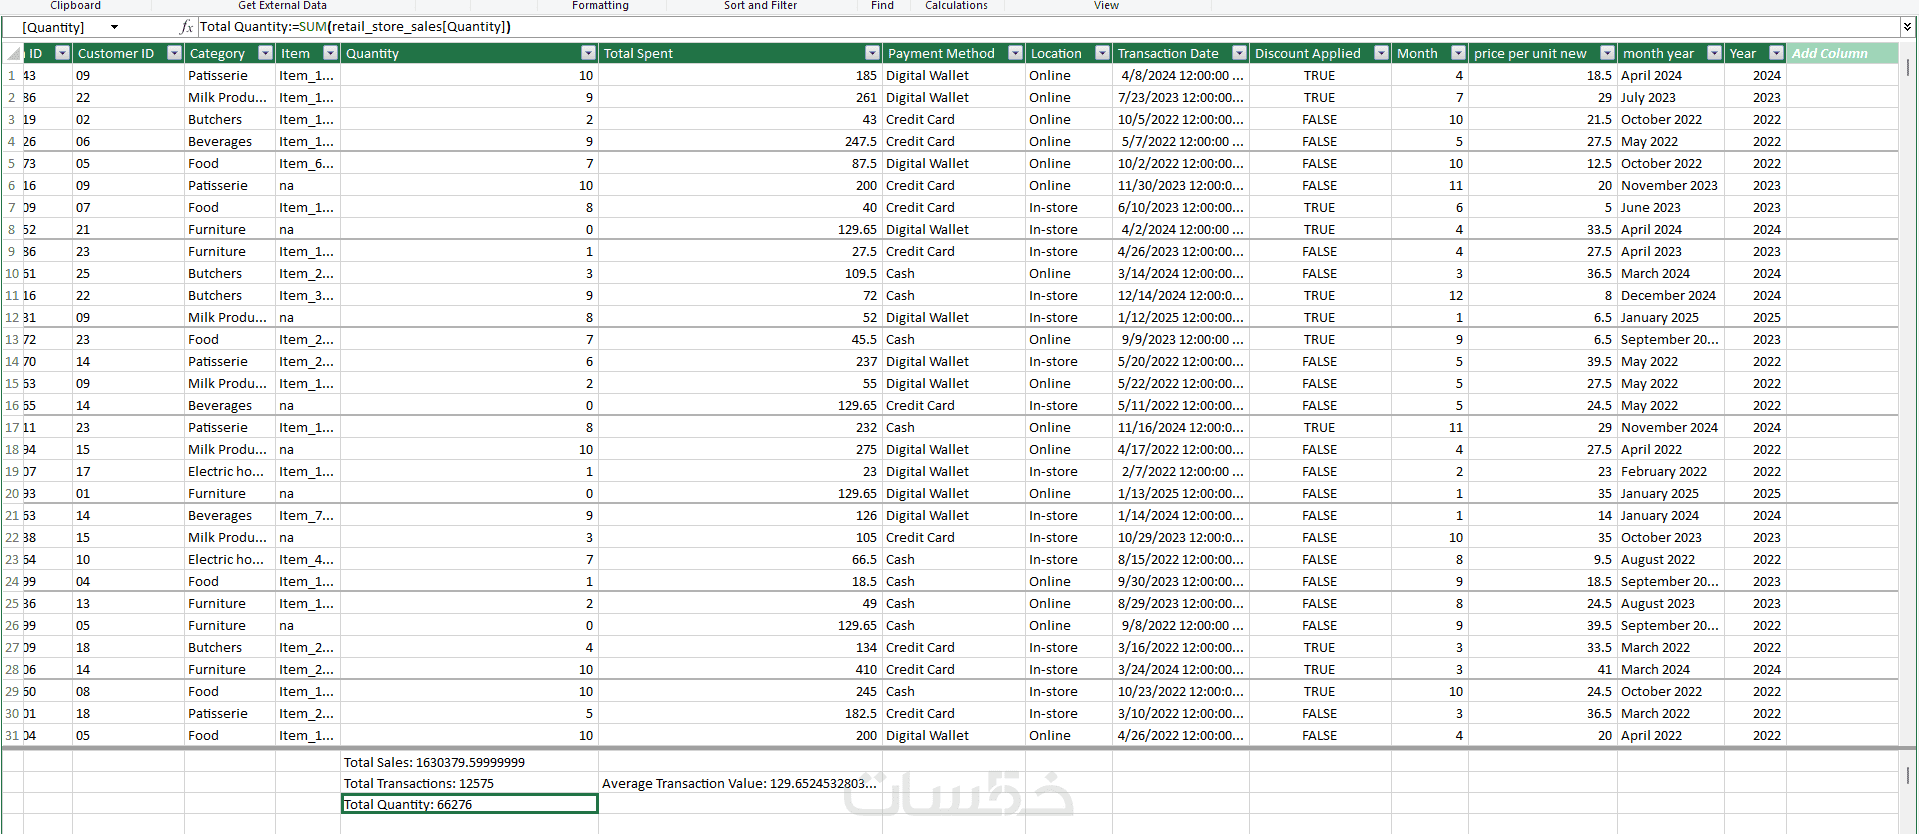Click the Item_3... cell

pos(307,295)
